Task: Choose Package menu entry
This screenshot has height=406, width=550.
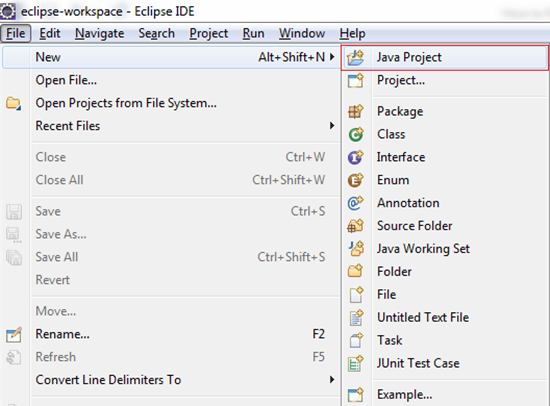Action: (444, 112)
